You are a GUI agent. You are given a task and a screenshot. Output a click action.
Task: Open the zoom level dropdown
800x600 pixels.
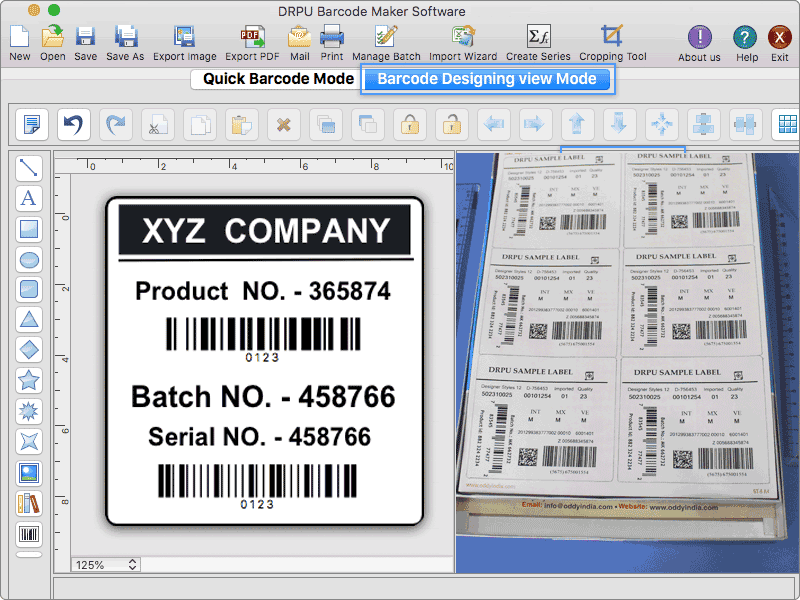tap(104, 564)
